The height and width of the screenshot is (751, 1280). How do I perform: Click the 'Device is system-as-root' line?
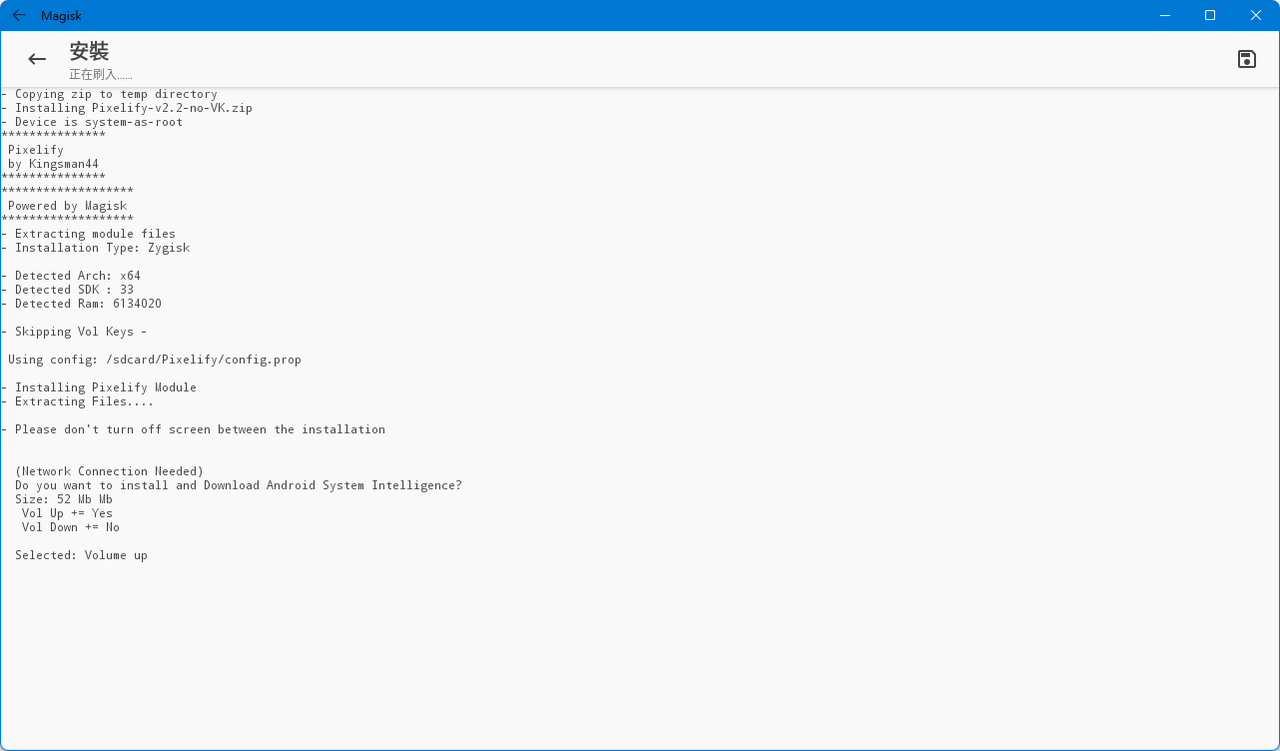coord(92,122)
